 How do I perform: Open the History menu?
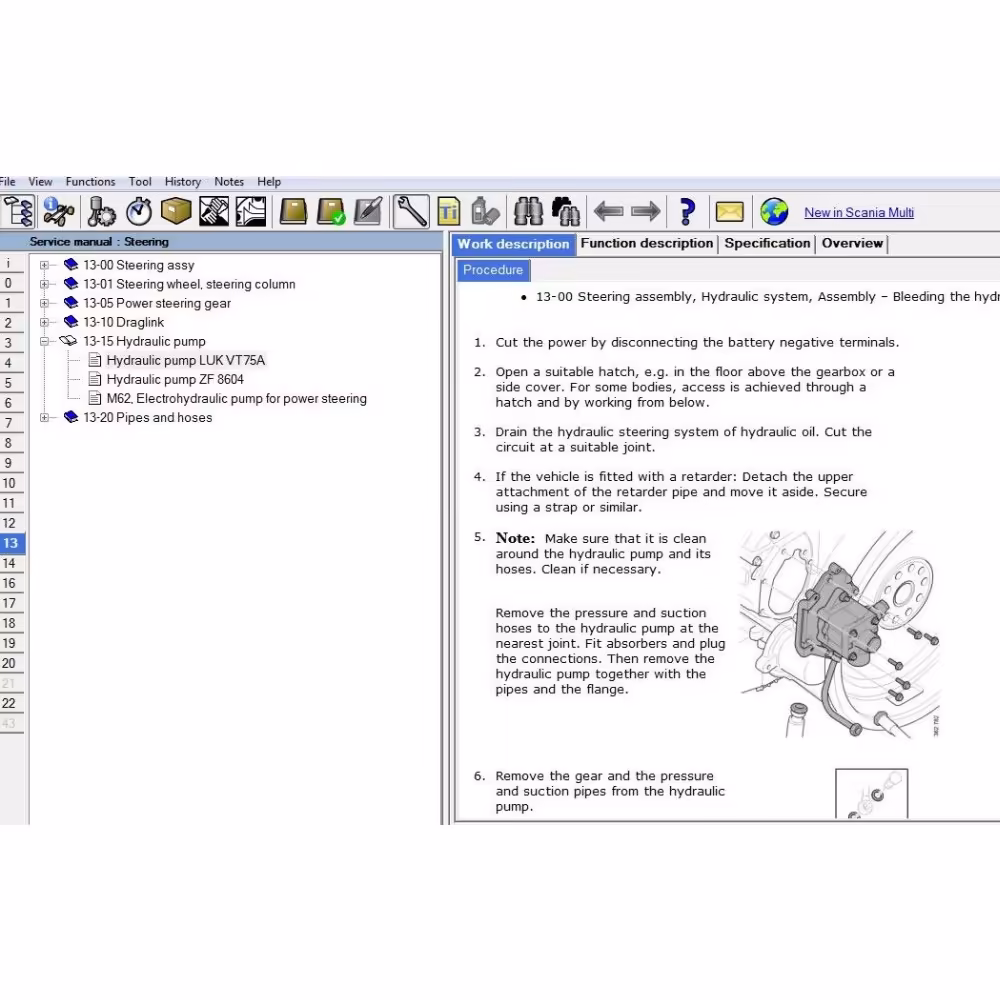click(182, 182)
